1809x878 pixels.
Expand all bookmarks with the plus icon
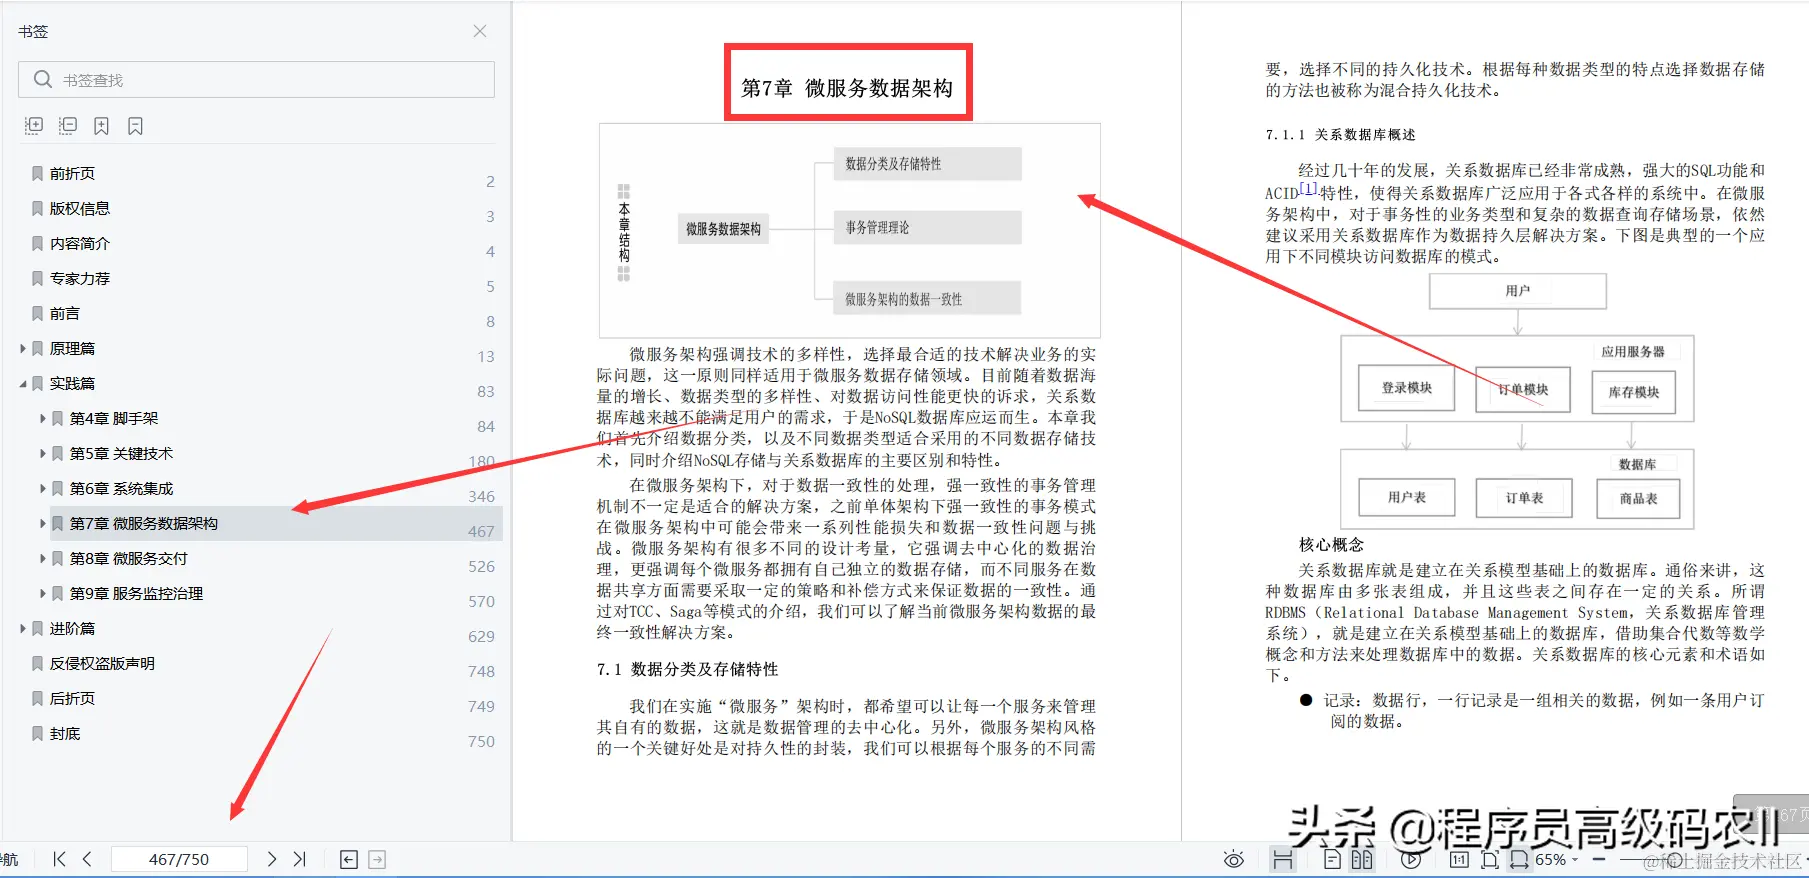point(34,126)
